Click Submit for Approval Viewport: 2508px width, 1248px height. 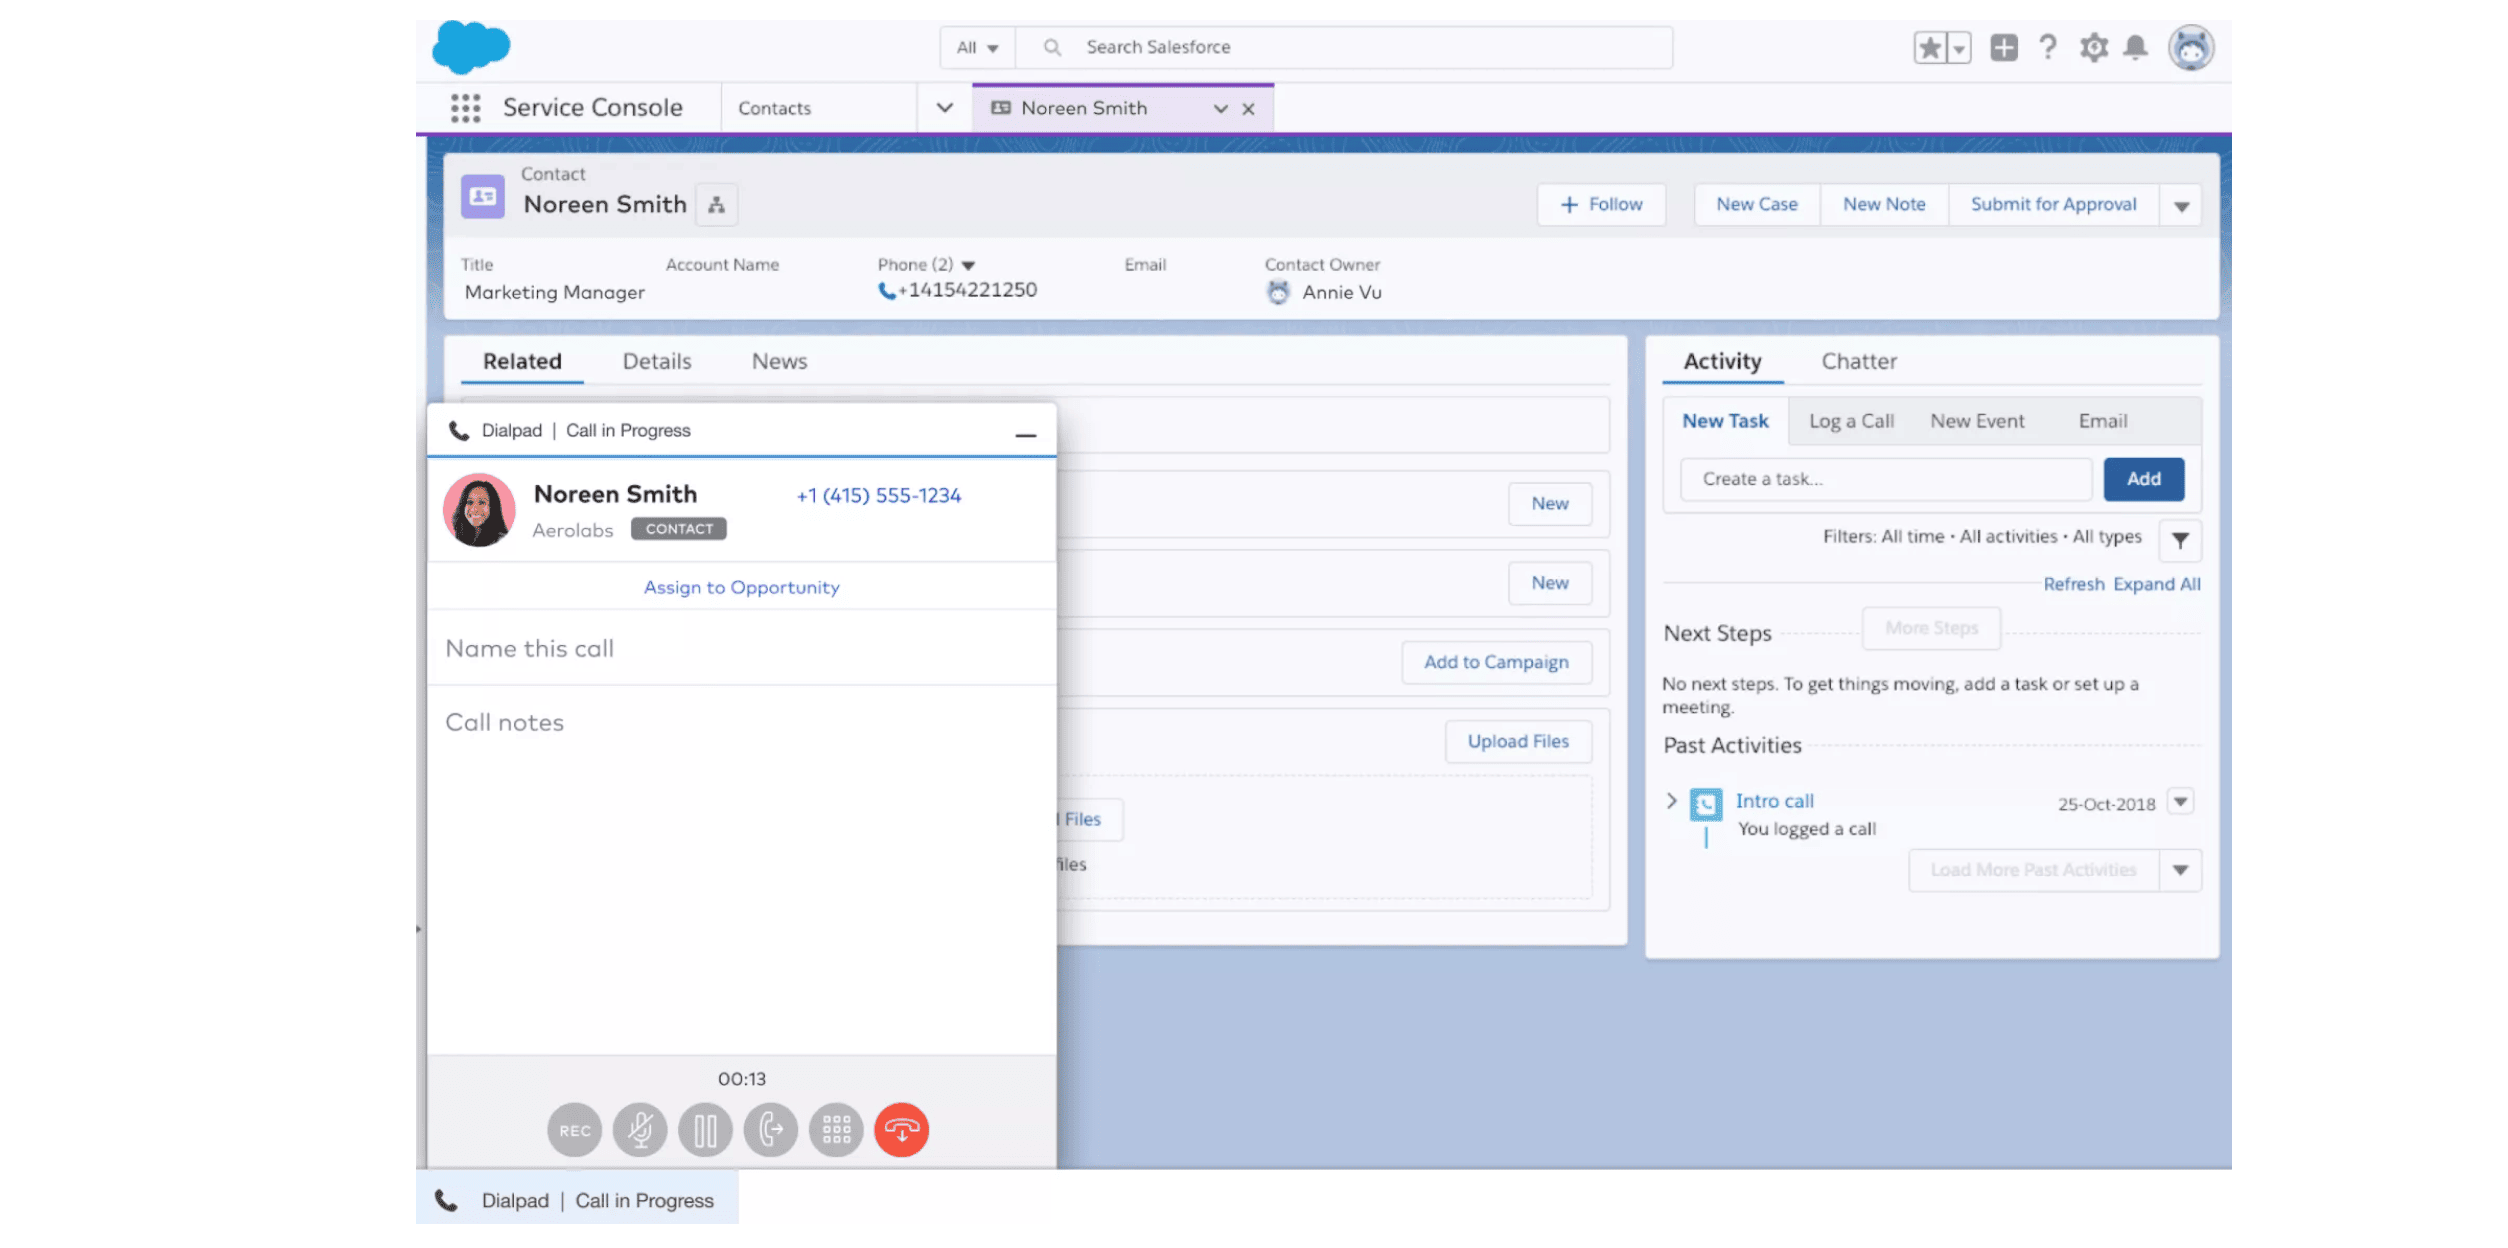(2053, 205)
